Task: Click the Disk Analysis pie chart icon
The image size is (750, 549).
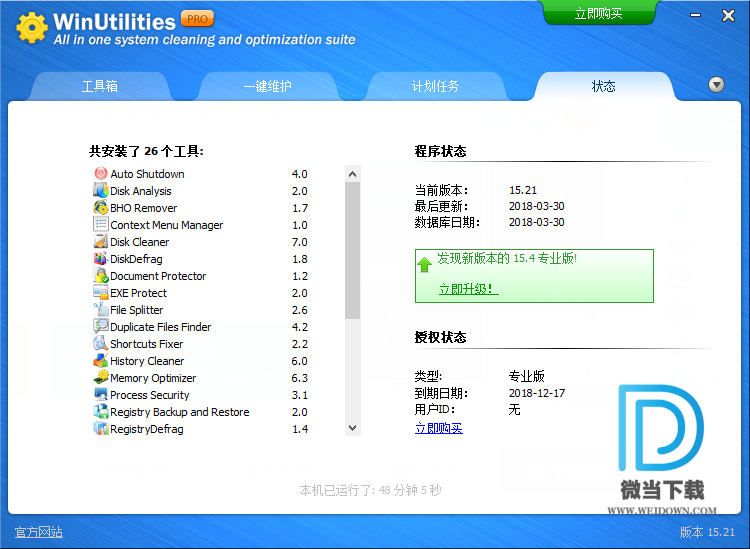Action: point(100,190)
